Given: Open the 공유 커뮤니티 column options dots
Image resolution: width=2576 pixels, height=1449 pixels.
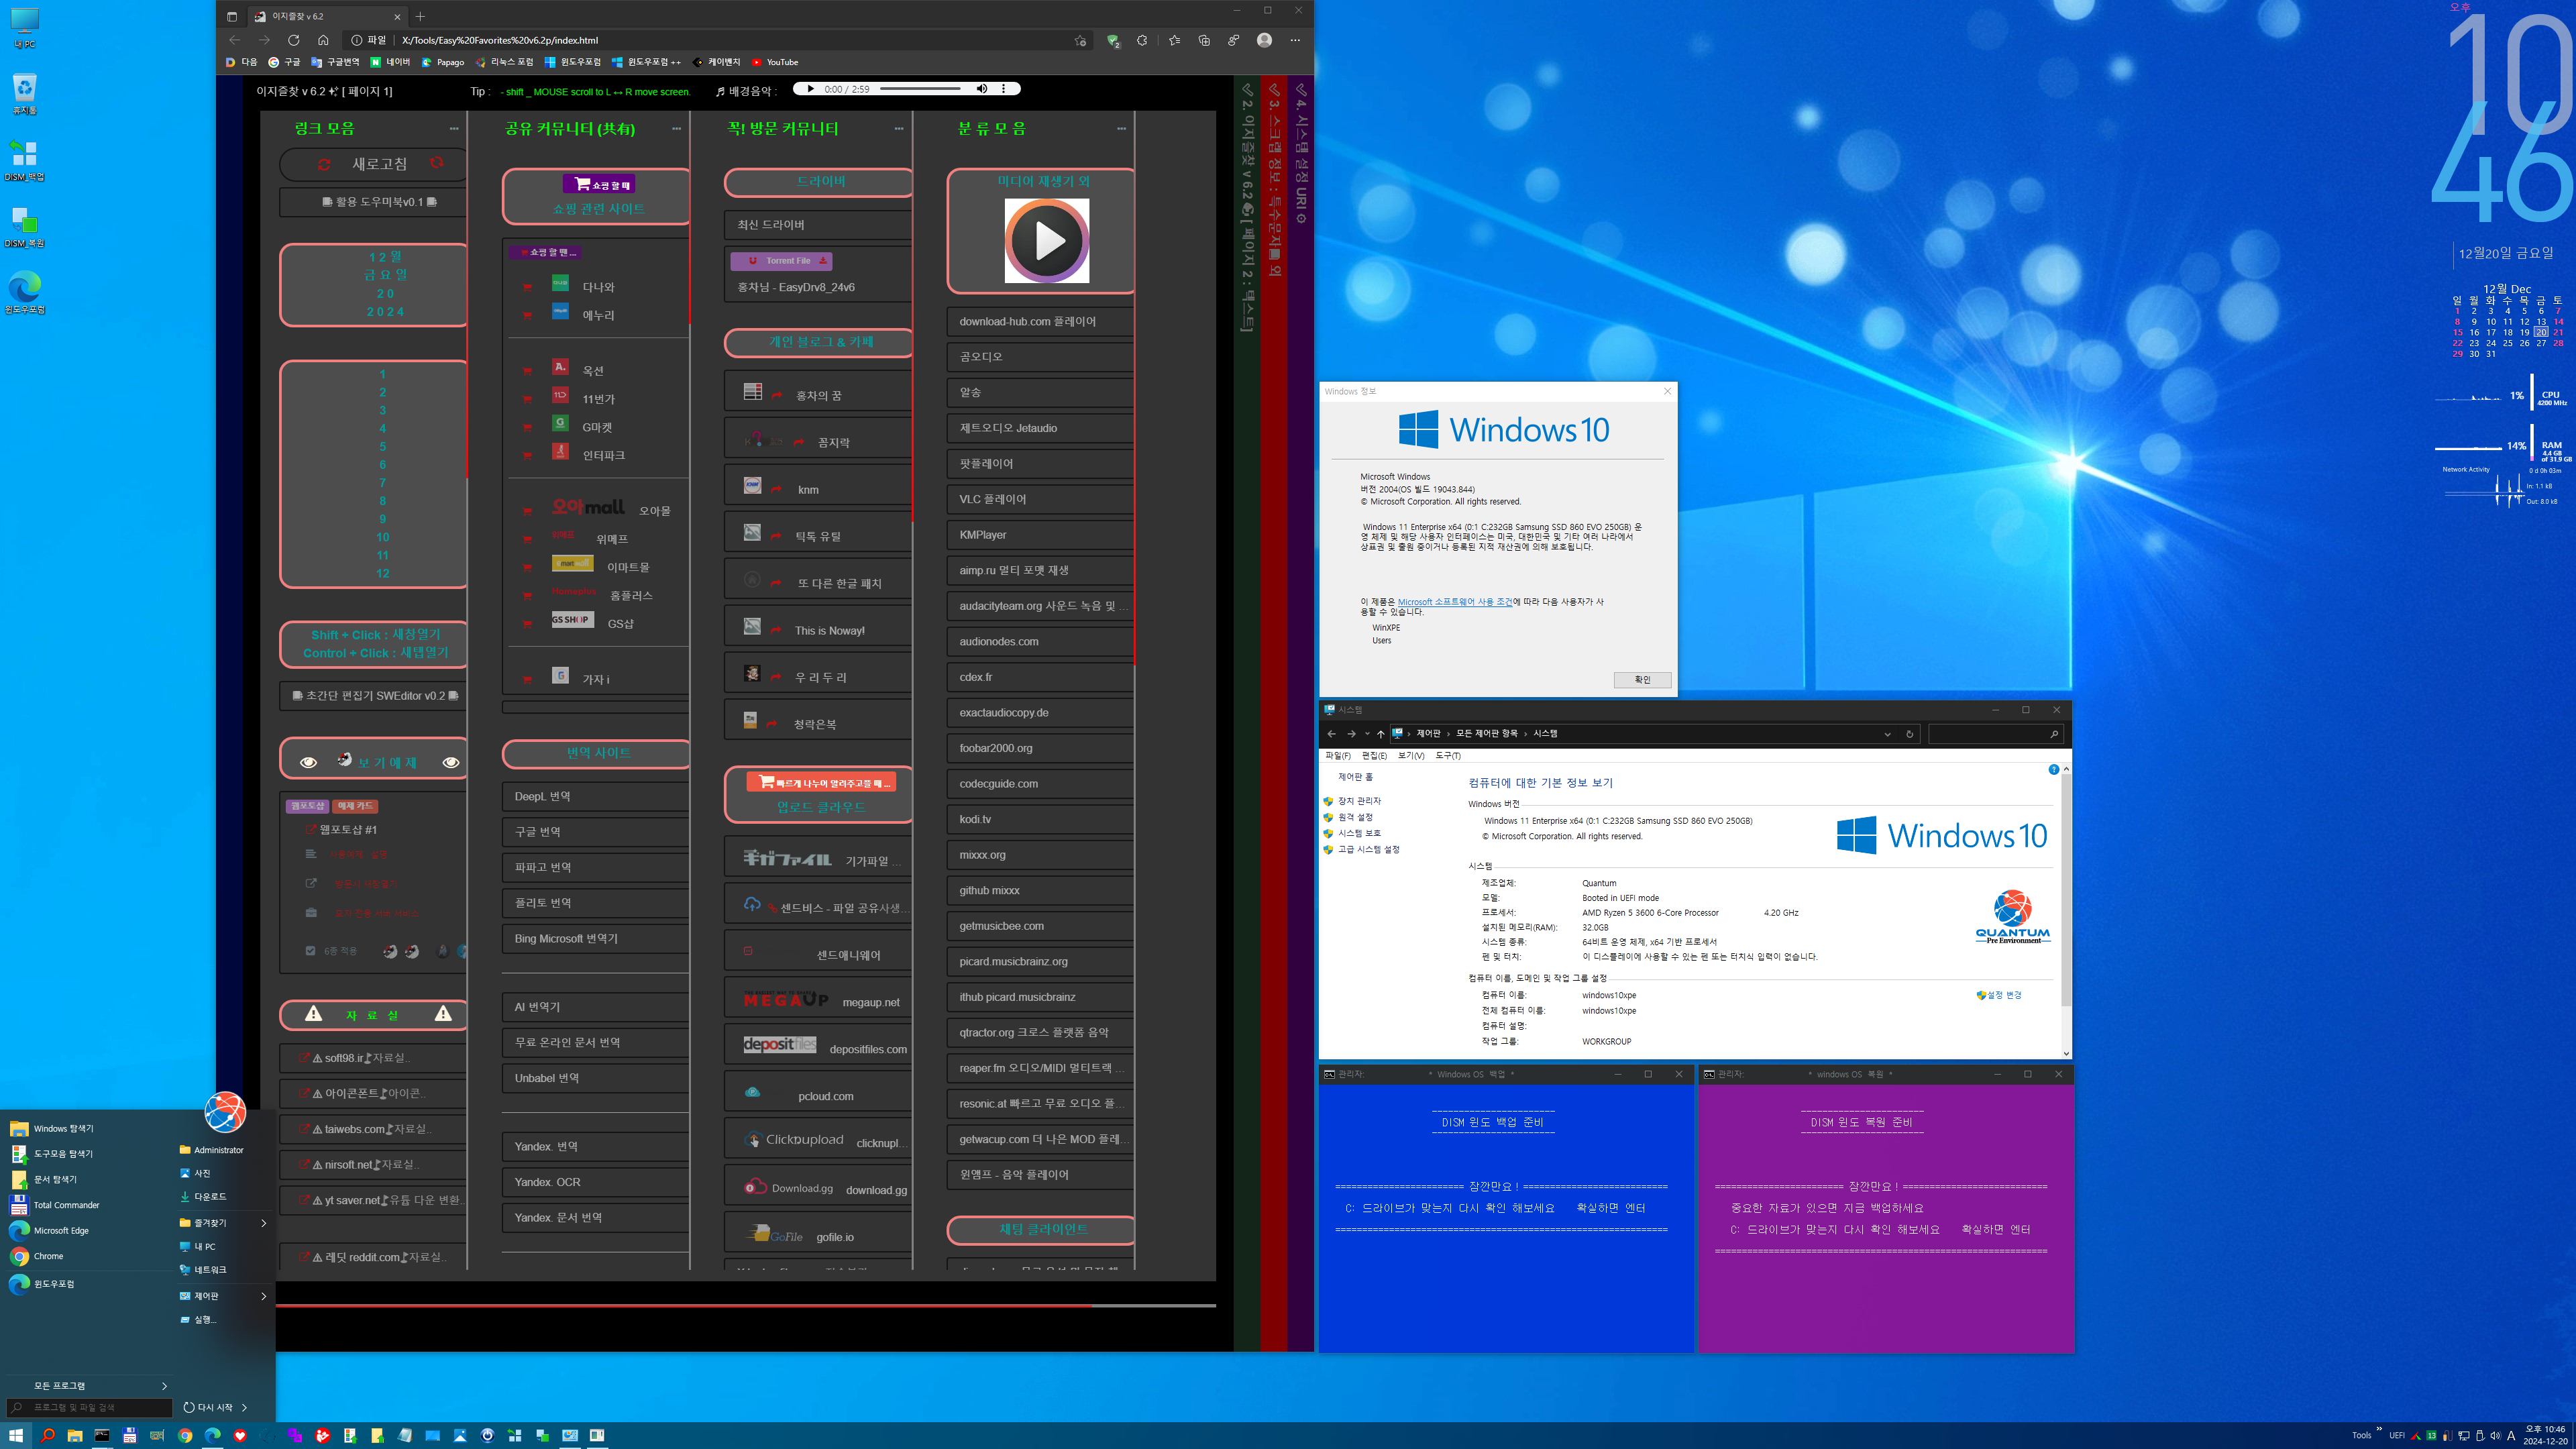Looking at the screenshot, I should coord(676,129).
